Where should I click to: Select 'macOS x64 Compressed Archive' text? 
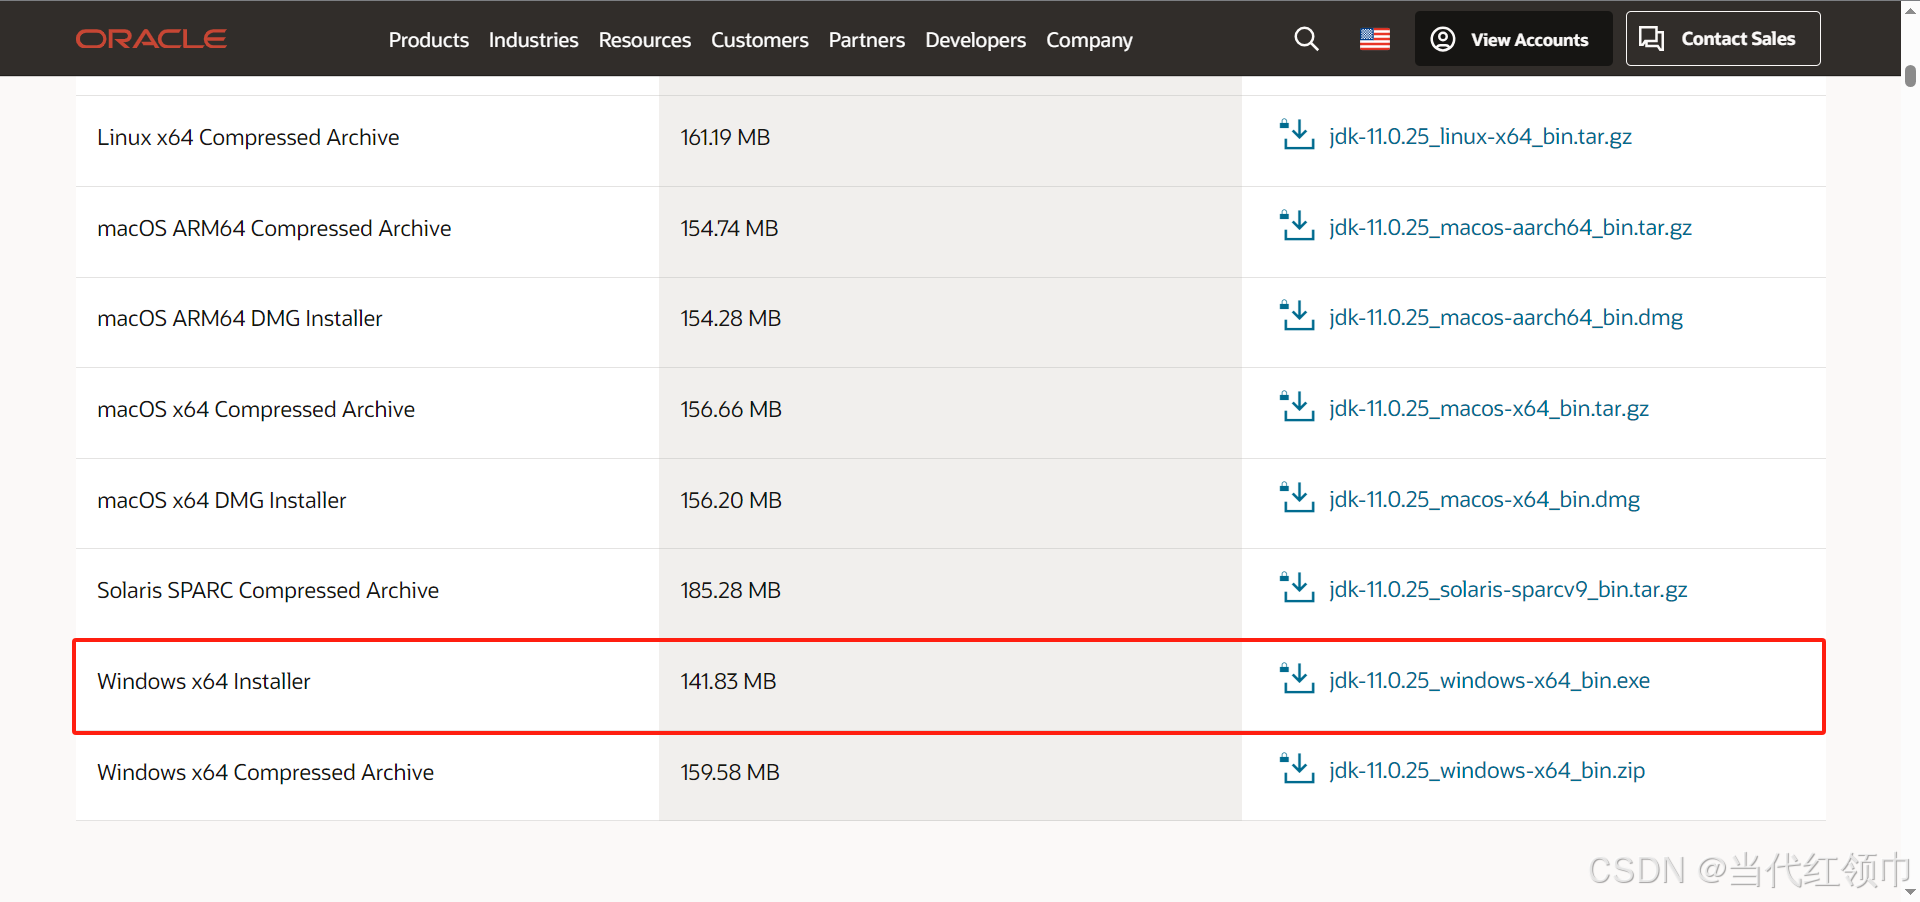tap(256, 409)
